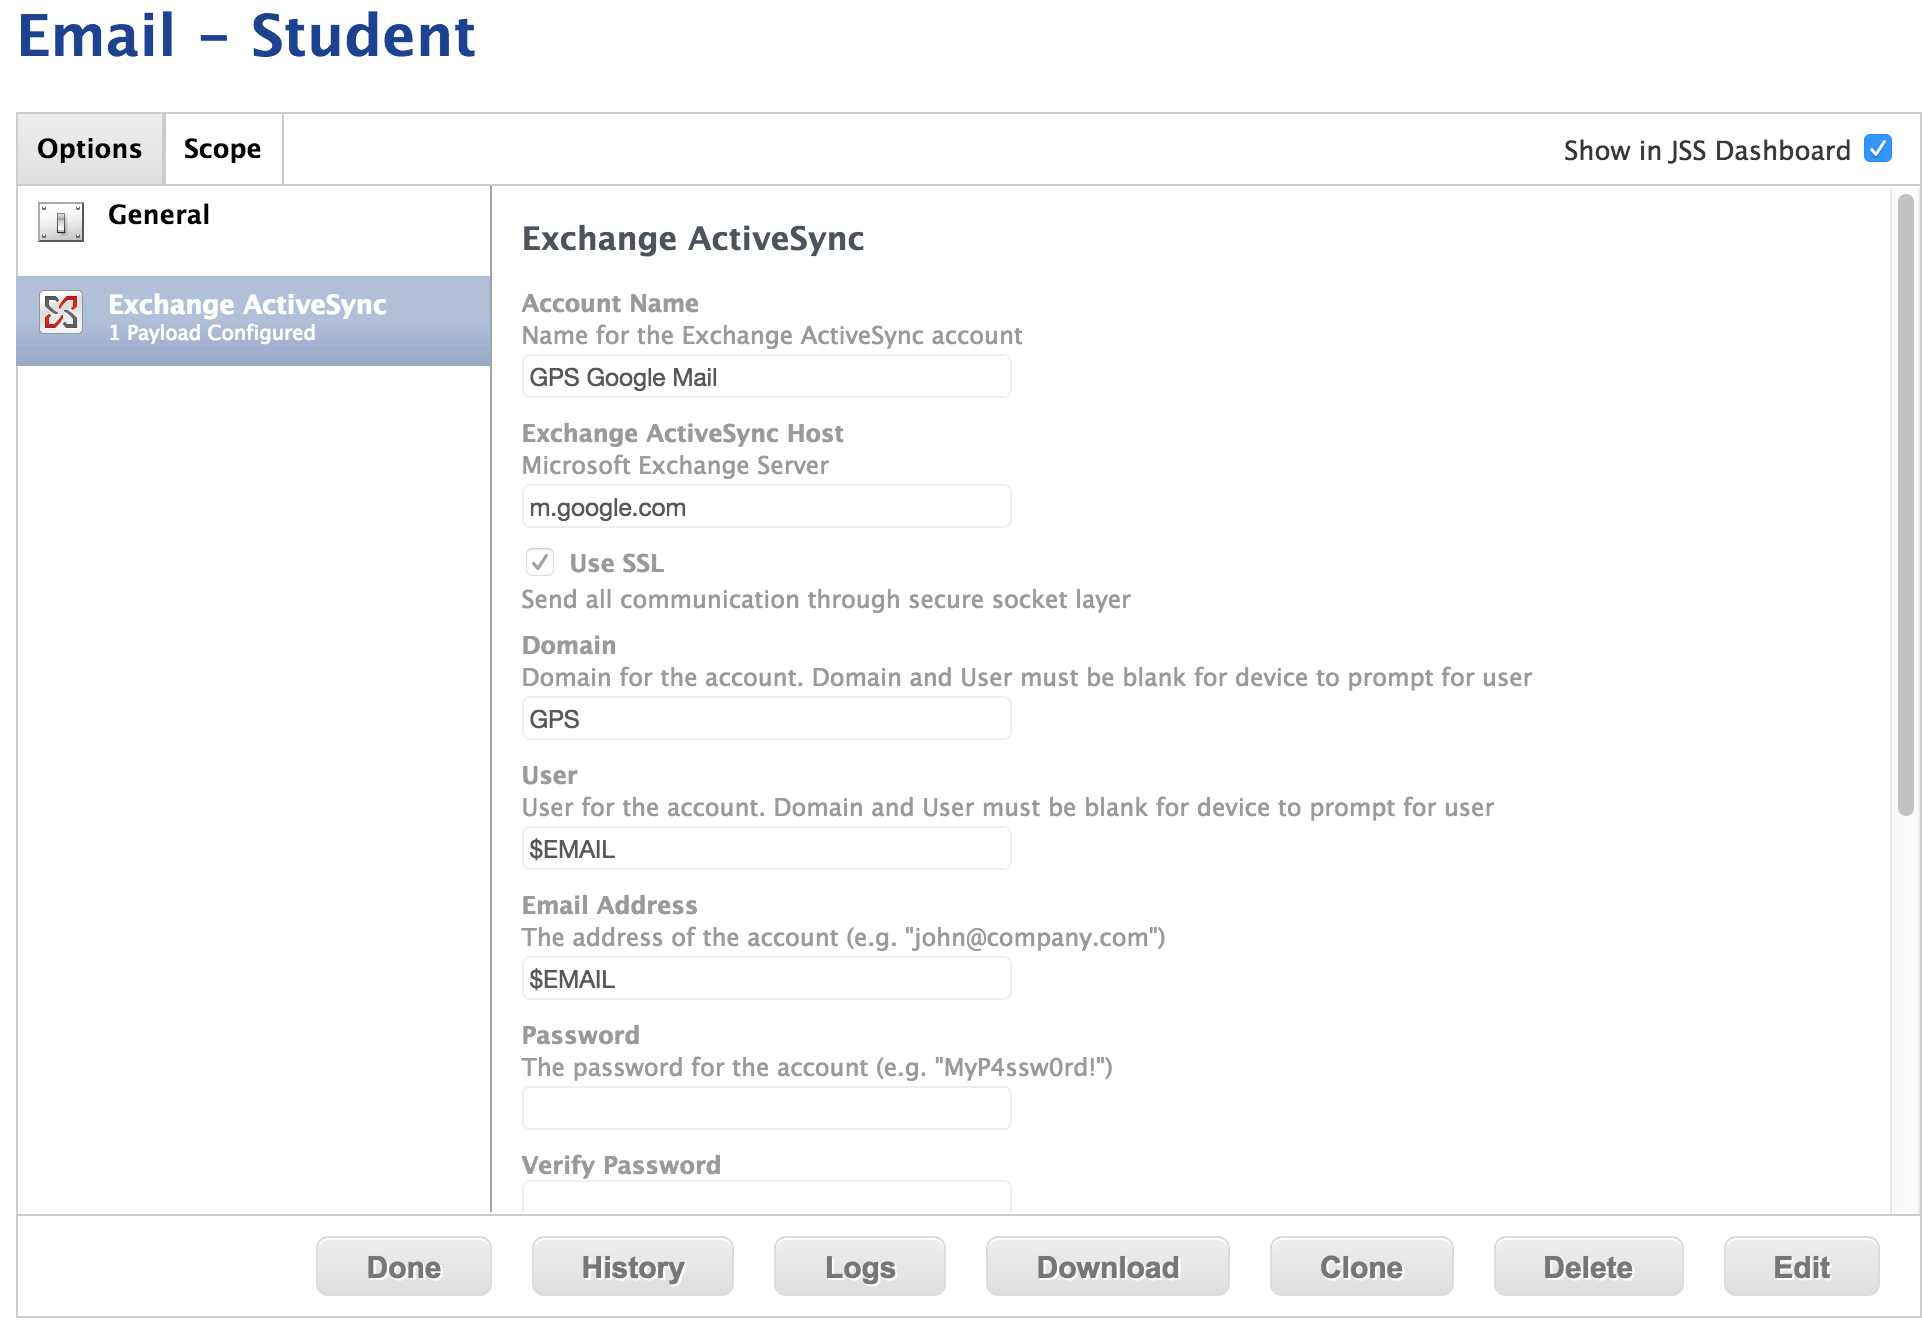
Task: Click the empty Password field
Action: (x=767, y=1109)
